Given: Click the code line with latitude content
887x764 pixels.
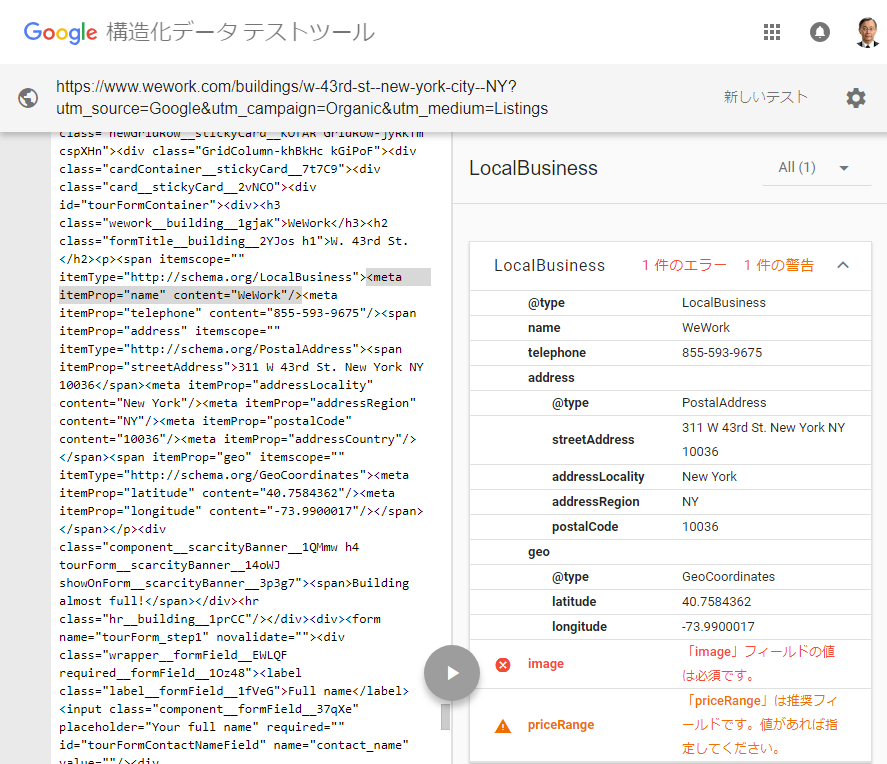Looking at the screenshot, I should (227, 493).
